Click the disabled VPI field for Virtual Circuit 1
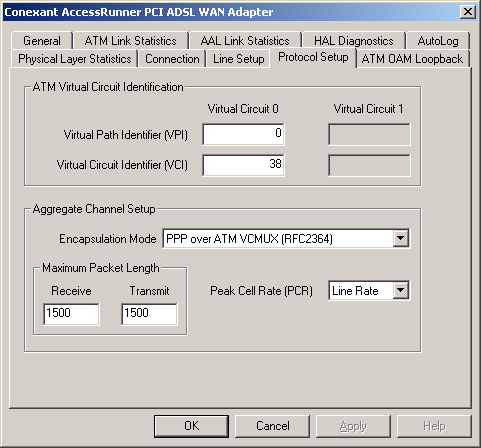Screen dimensions: 481x448 (369, 134)
